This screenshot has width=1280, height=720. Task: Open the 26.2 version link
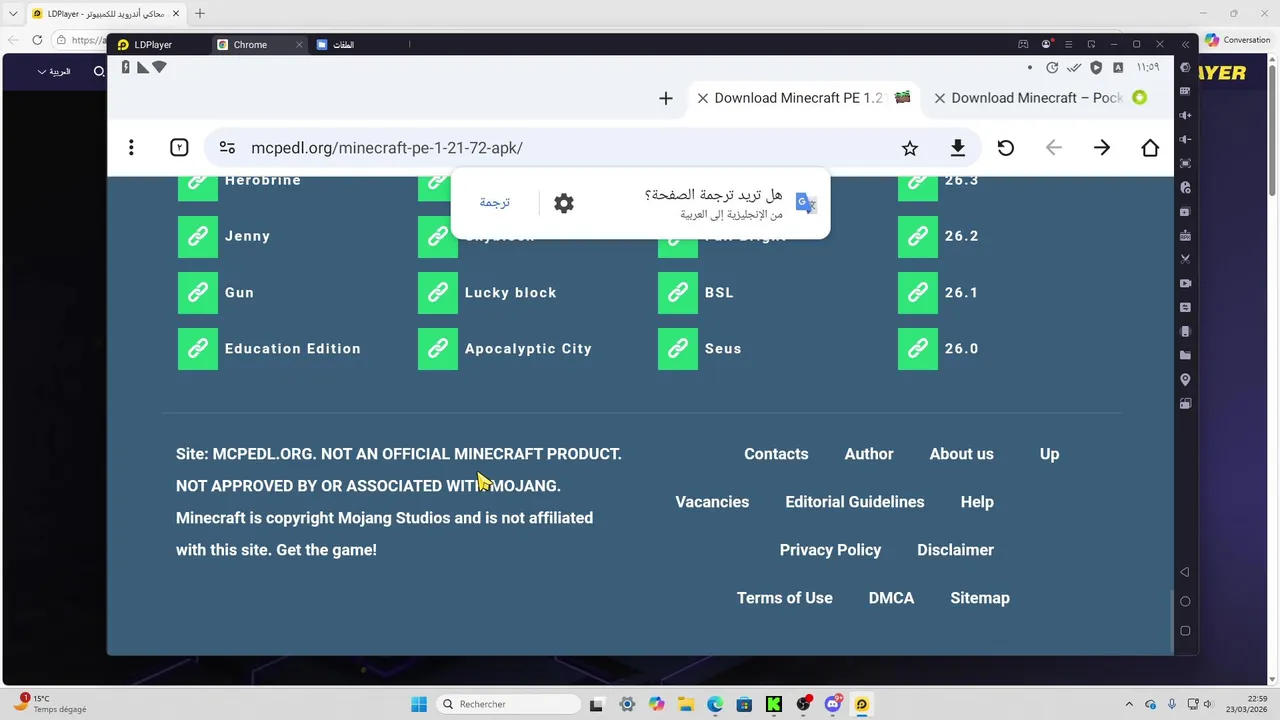961,236
